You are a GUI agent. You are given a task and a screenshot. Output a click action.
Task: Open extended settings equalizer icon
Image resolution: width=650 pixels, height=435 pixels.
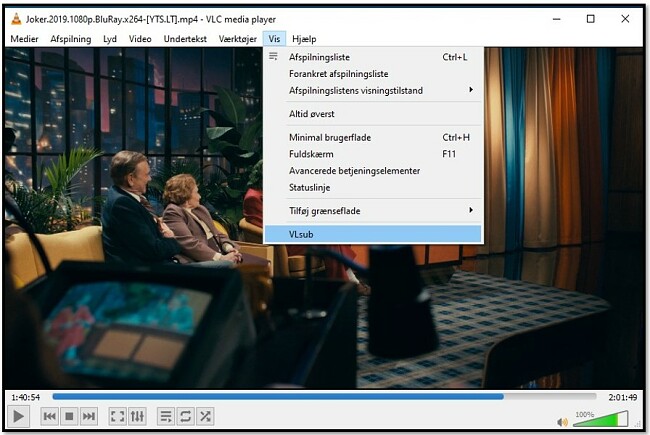point(137,416)
